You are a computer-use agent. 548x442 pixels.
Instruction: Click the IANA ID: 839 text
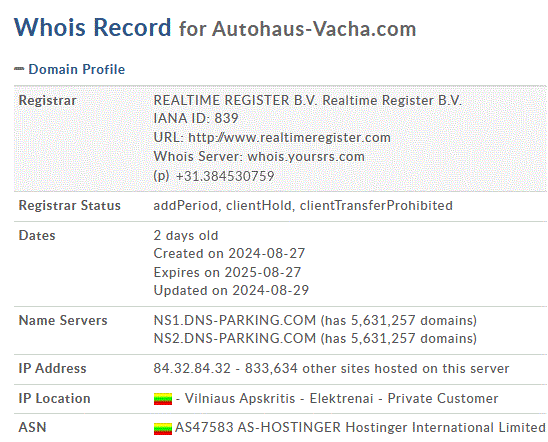click(x=196, y=118)
